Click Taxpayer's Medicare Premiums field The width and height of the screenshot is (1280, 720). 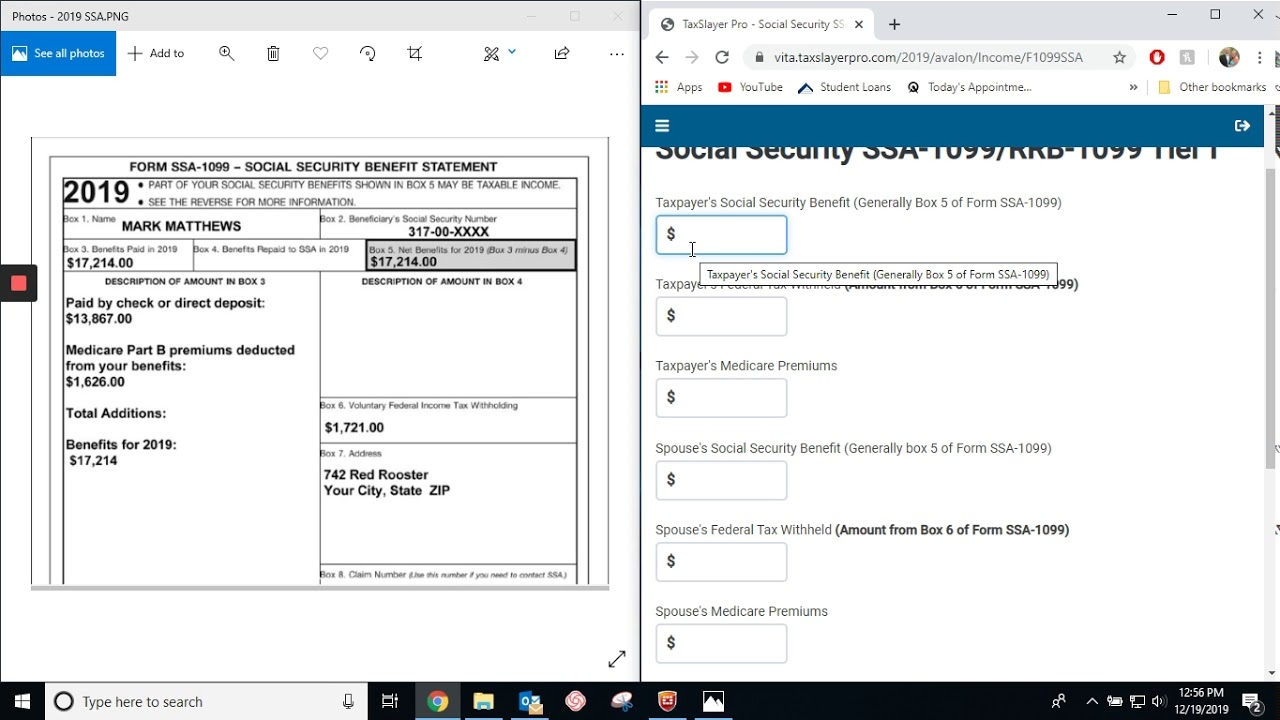[721, 398]
